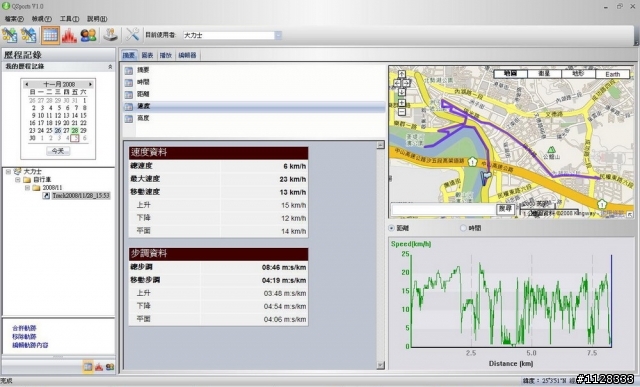Switch map to 衛星 view

click(x=544, y=74)
